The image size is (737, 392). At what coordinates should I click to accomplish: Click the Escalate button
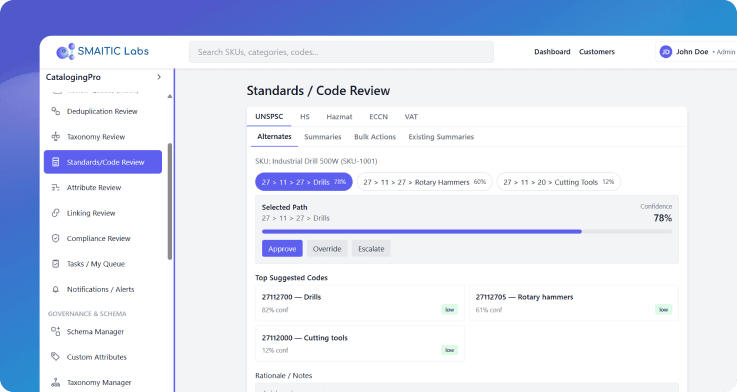click(x=371, y=249)
